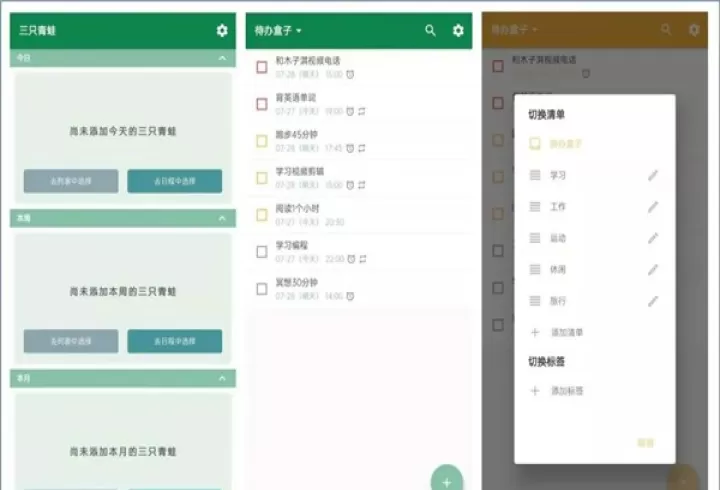Click the gray list-select button under 本周
This screenshot has height=490, width=720.
tap(71, 341)
